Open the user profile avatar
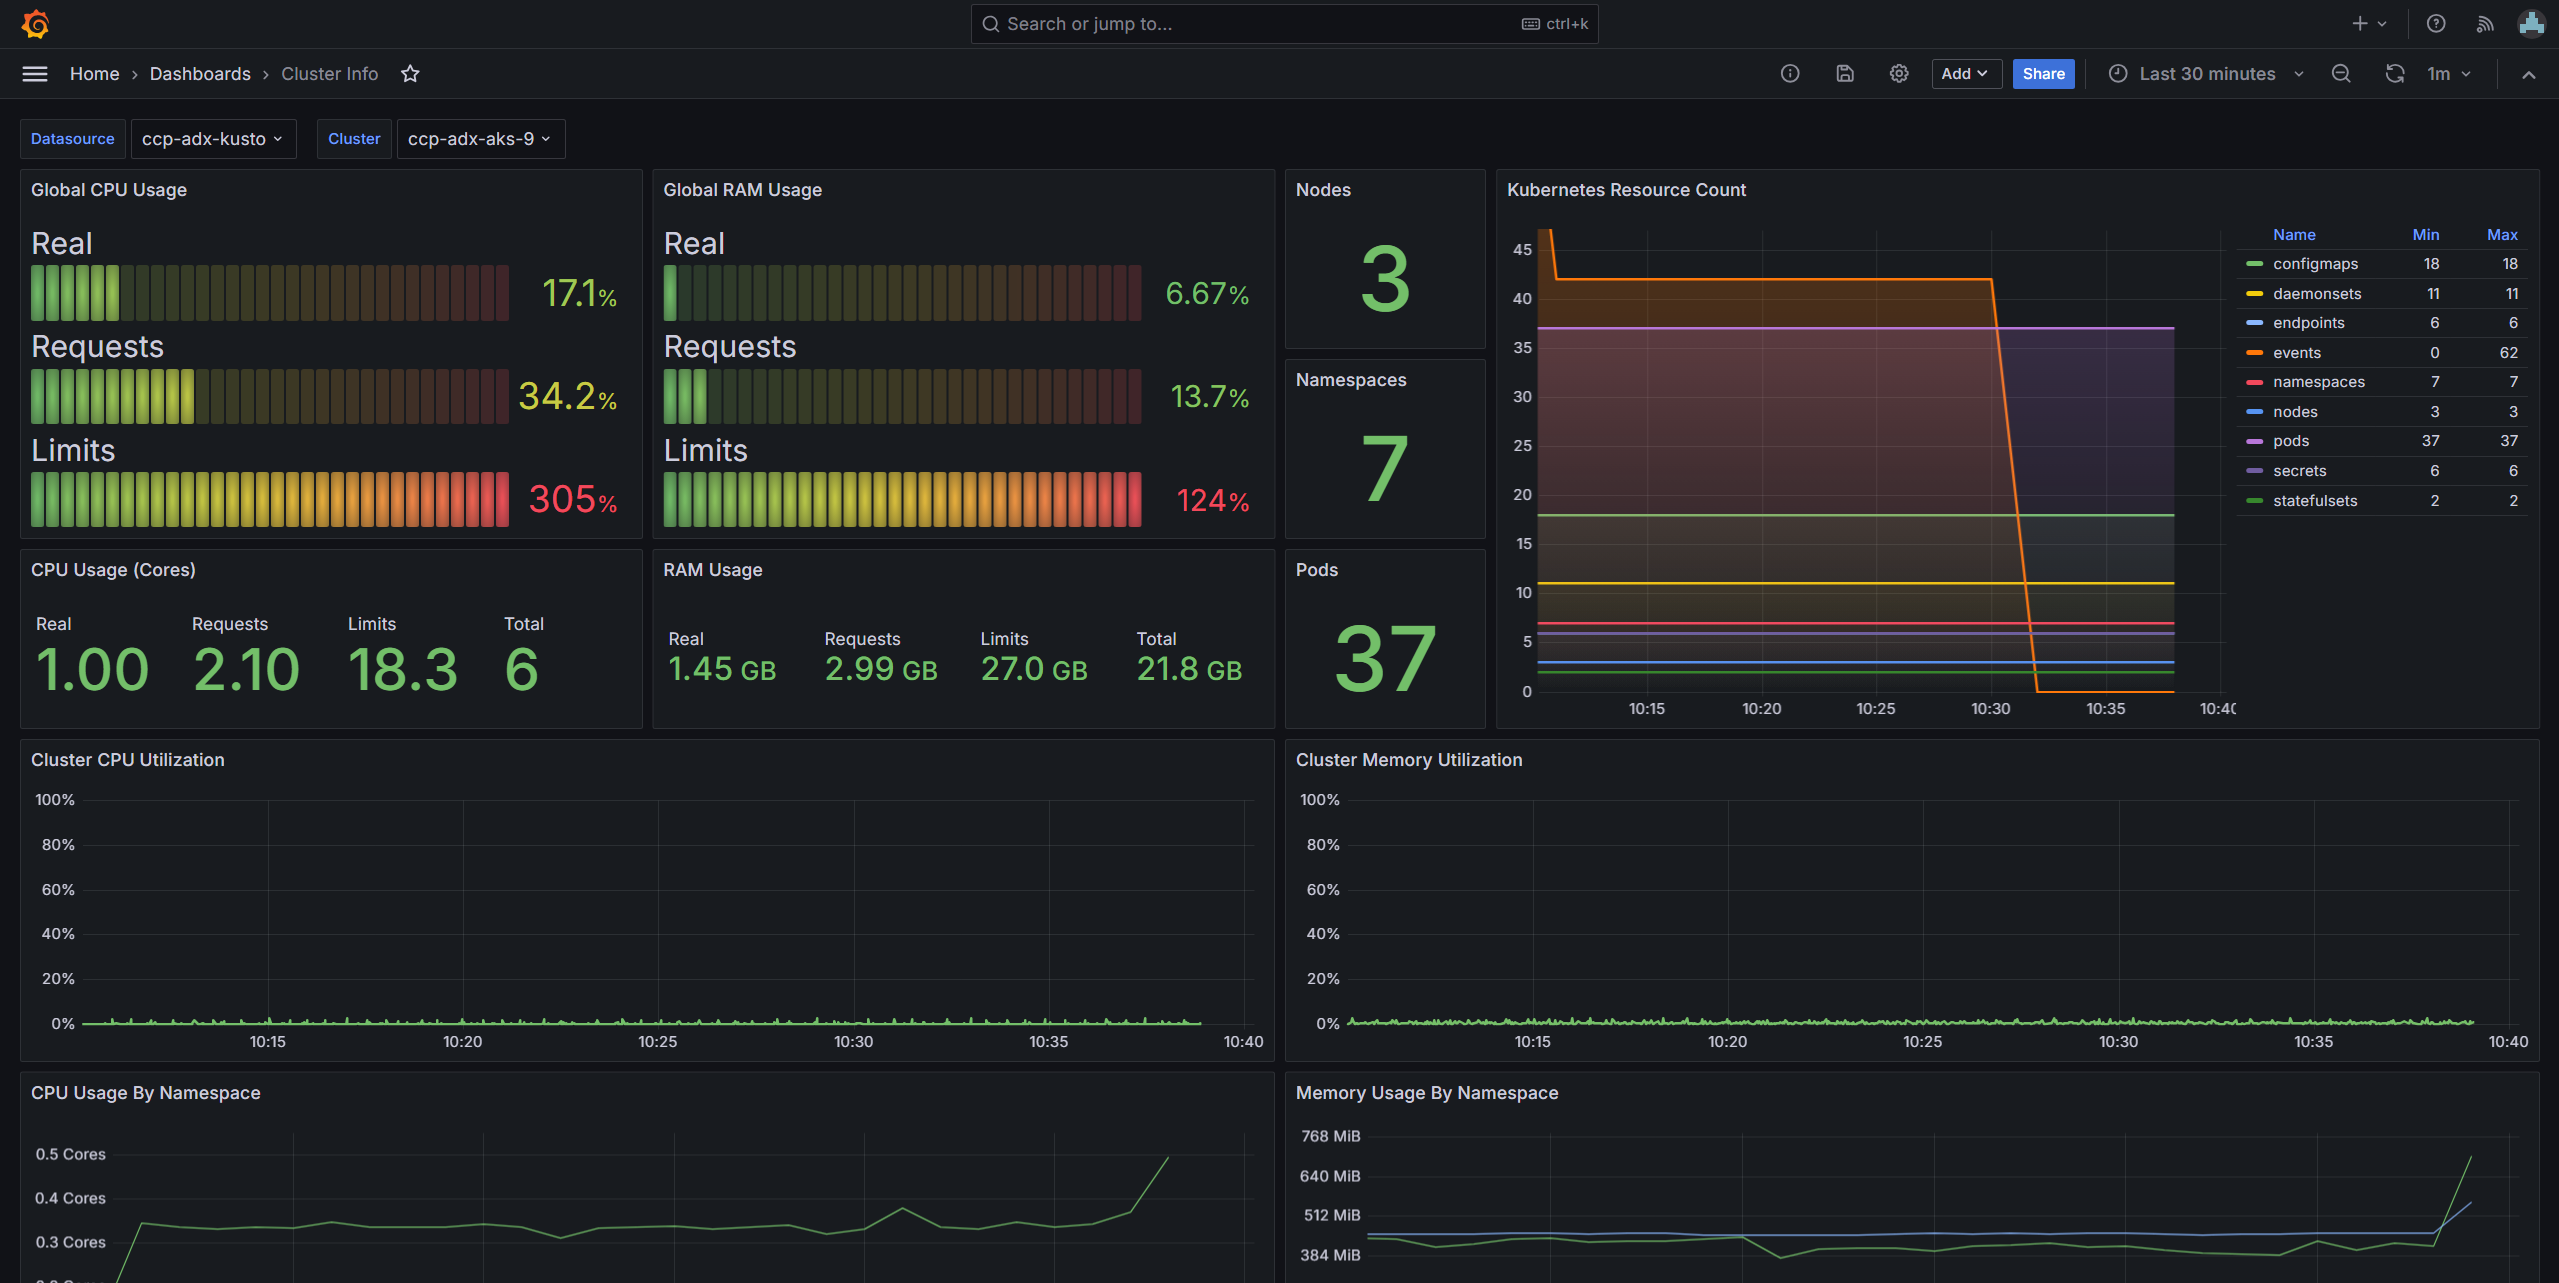This screenshot has height=1283, width=2559. click(2532, 24)
